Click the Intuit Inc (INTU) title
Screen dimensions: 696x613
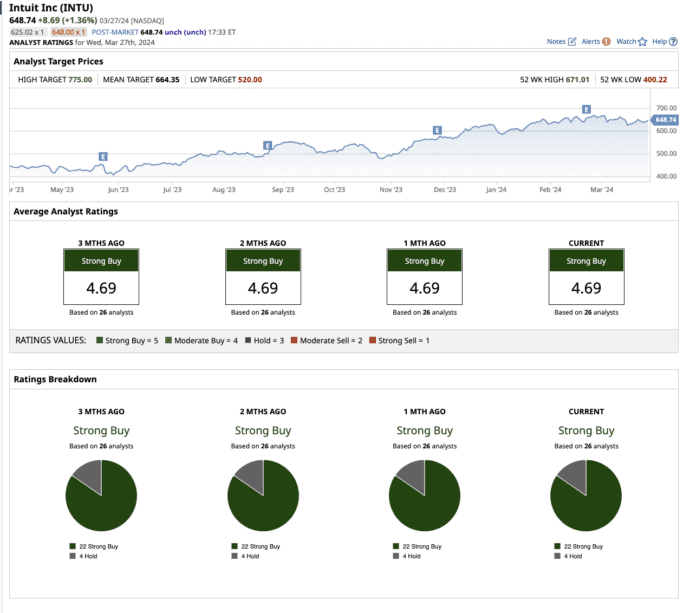pyautogui.click(x=52, y=8)
